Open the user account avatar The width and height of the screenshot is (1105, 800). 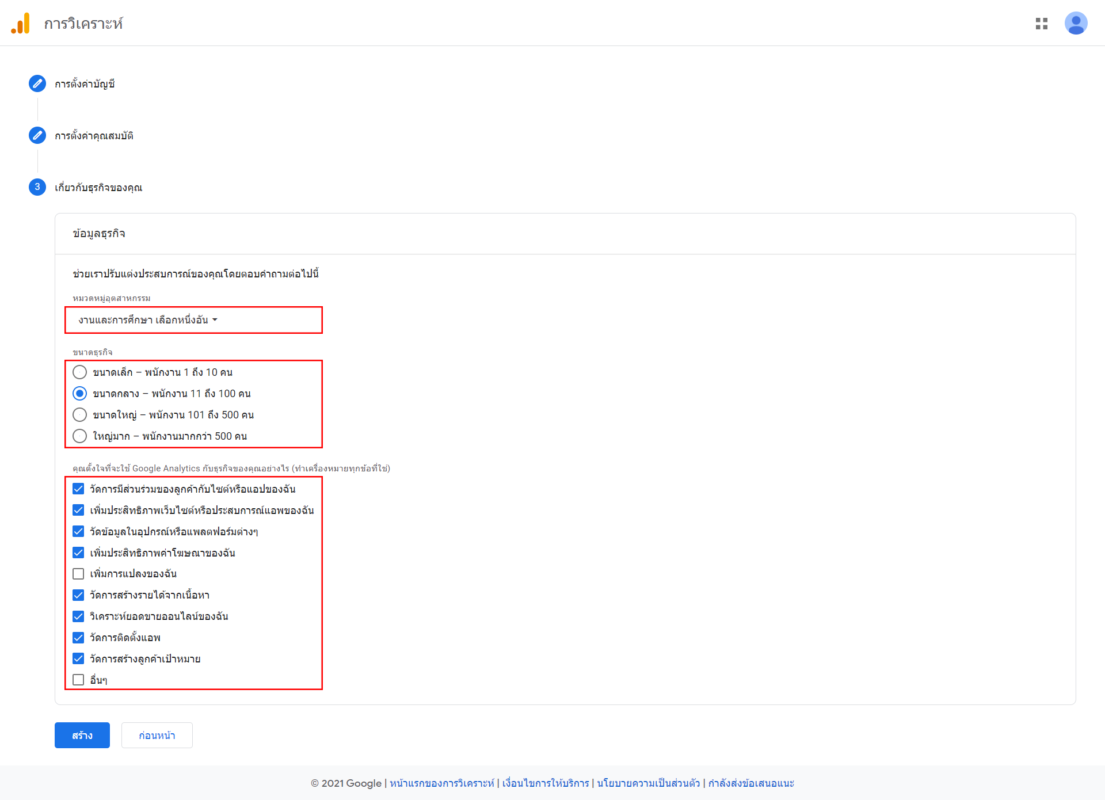pyautogui.click(x=1076, y=23)
